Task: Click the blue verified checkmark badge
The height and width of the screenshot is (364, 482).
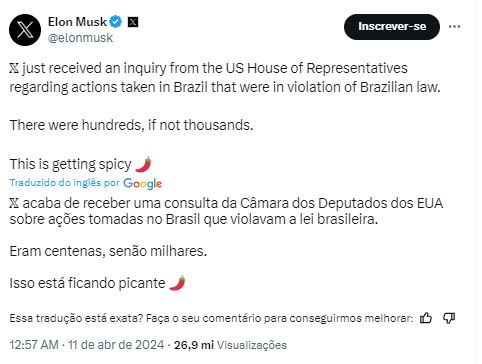Action: tap(116, 22)
